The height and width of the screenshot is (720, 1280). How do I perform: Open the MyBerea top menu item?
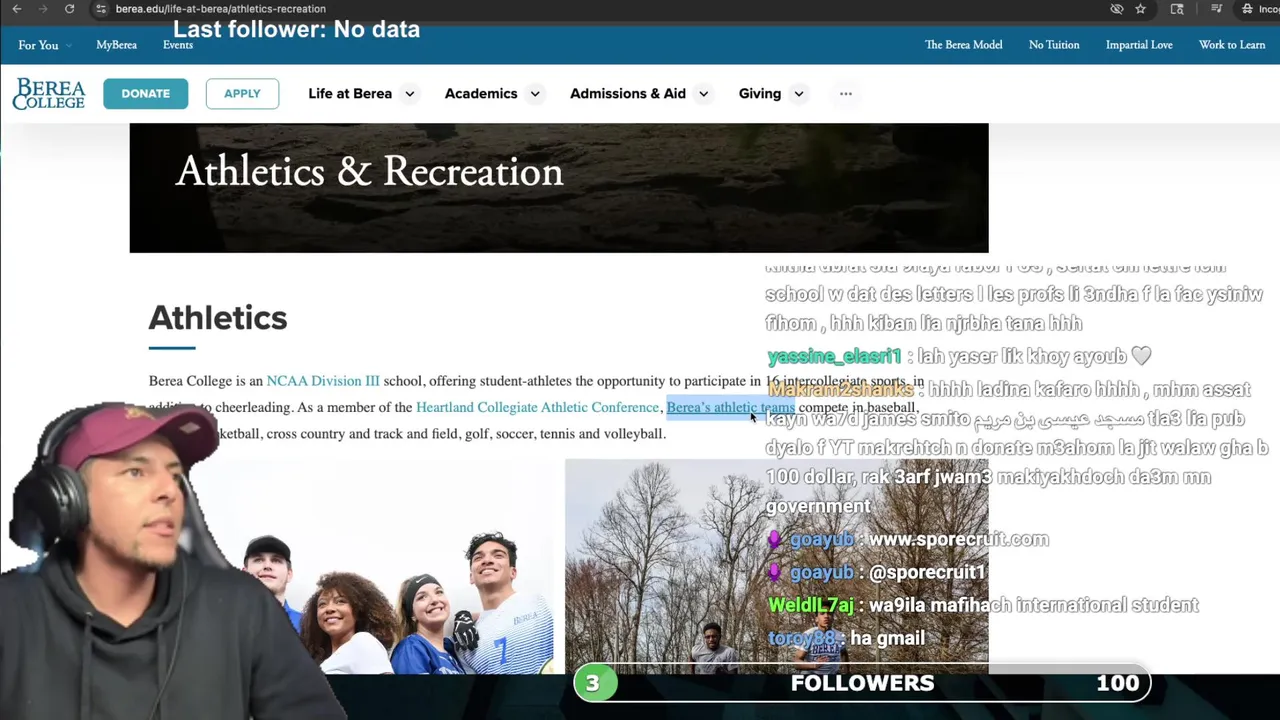point(116,45)
